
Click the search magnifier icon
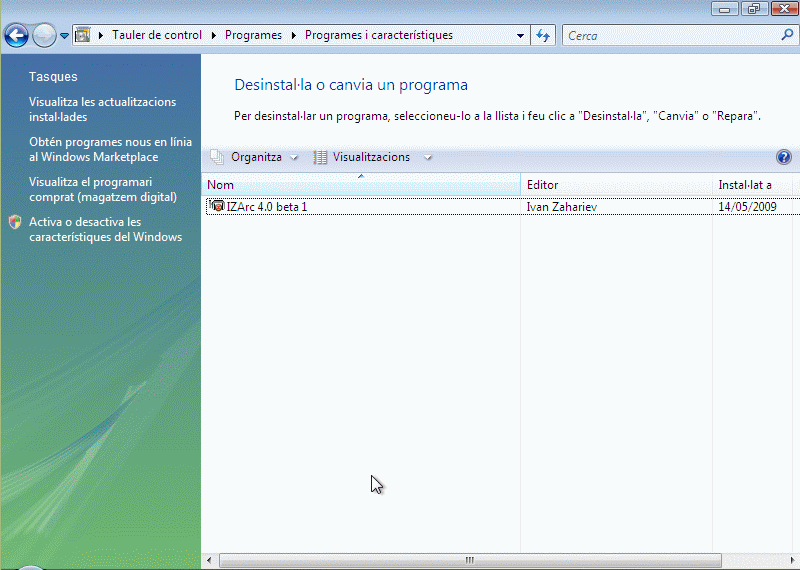click(787, 35)
